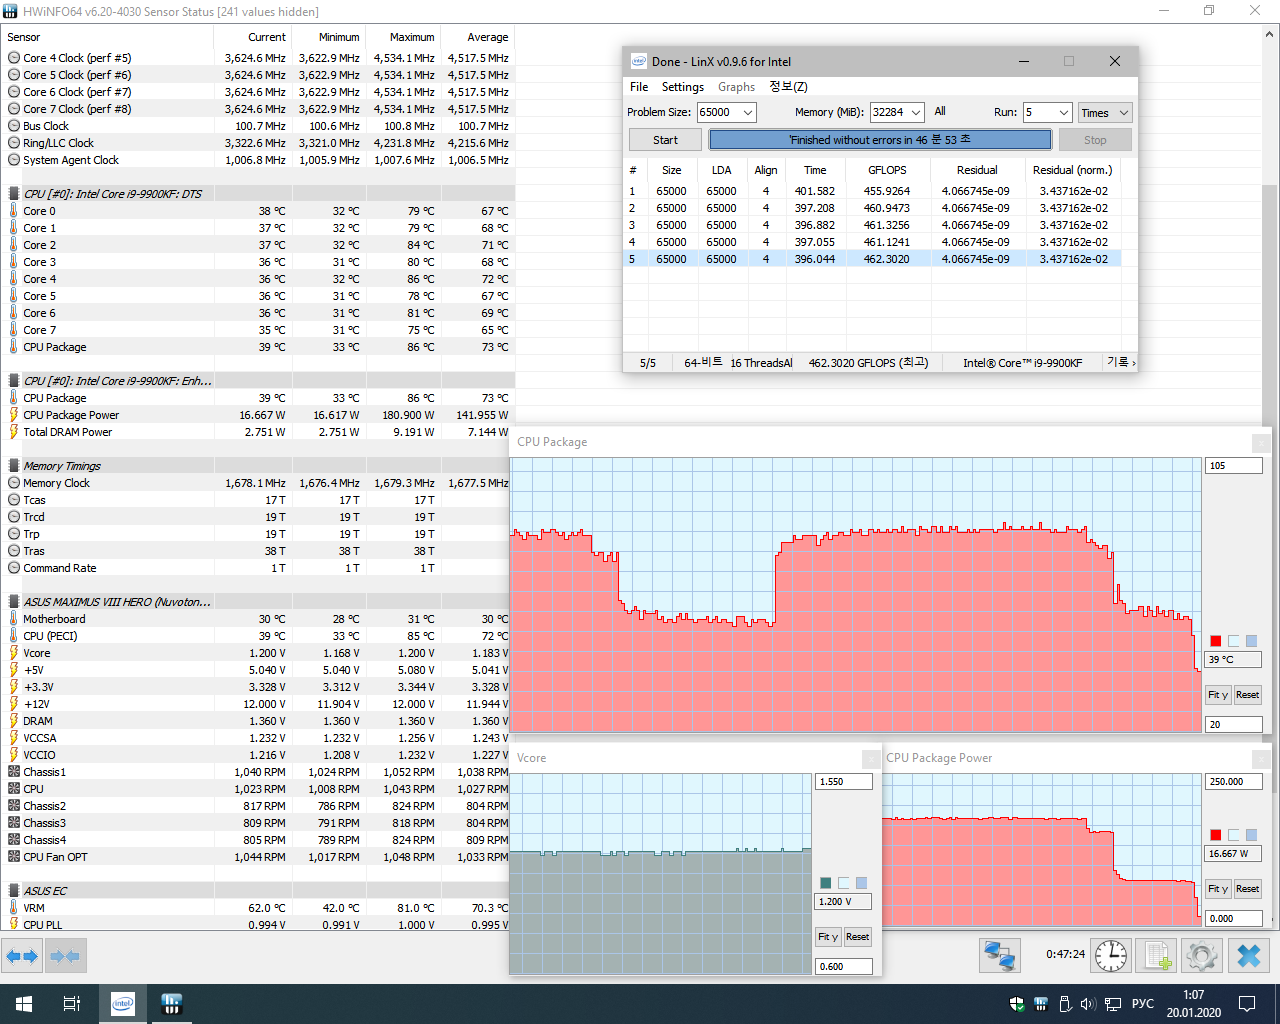Click the All memory button in LinX
Screen dimensions: 1280x1024
tap(940, 112)
